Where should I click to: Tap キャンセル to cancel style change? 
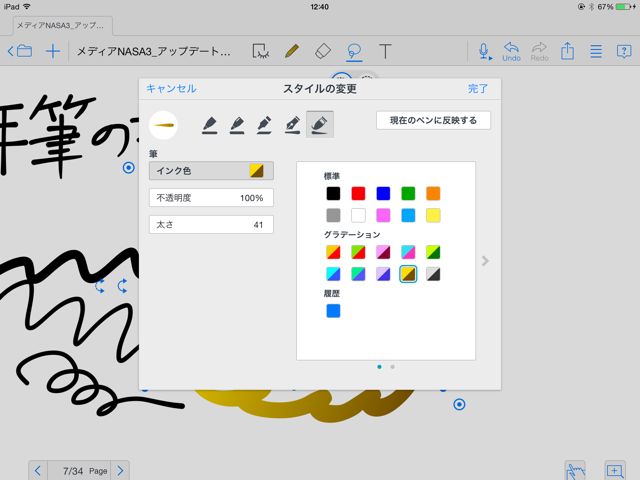pos(171,89)
